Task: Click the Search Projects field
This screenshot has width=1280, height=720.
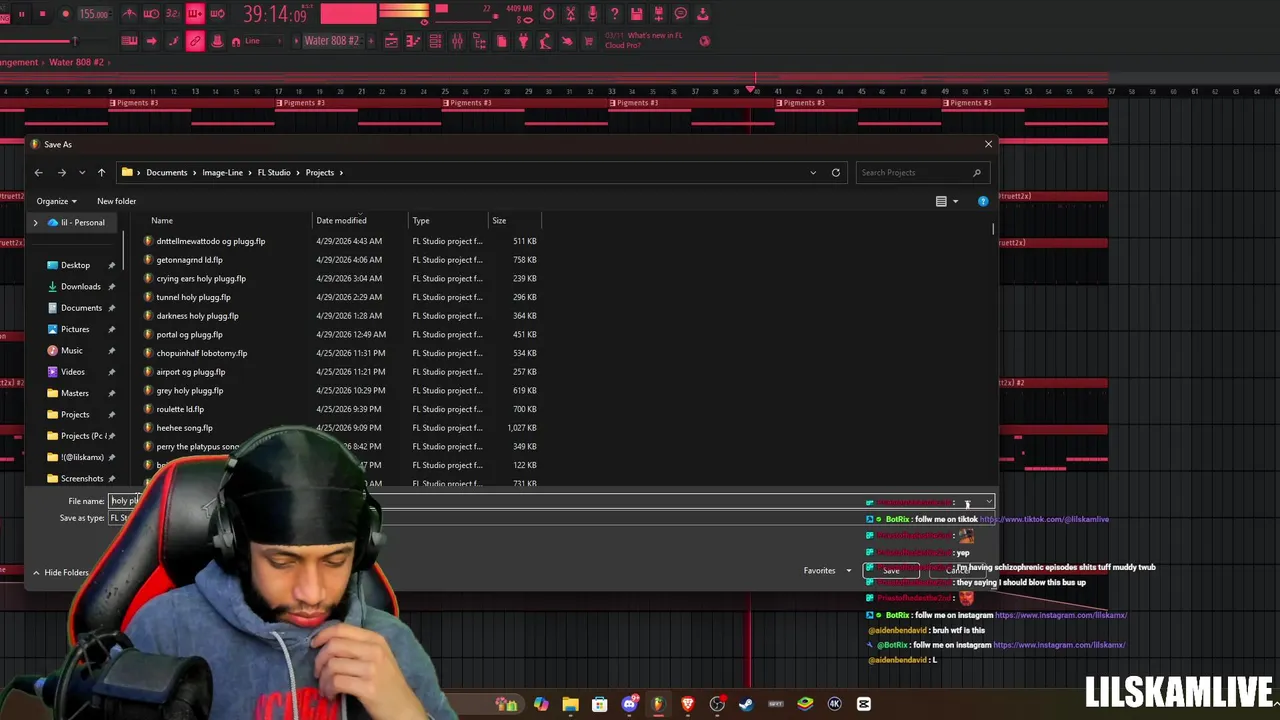Action: 920,172
